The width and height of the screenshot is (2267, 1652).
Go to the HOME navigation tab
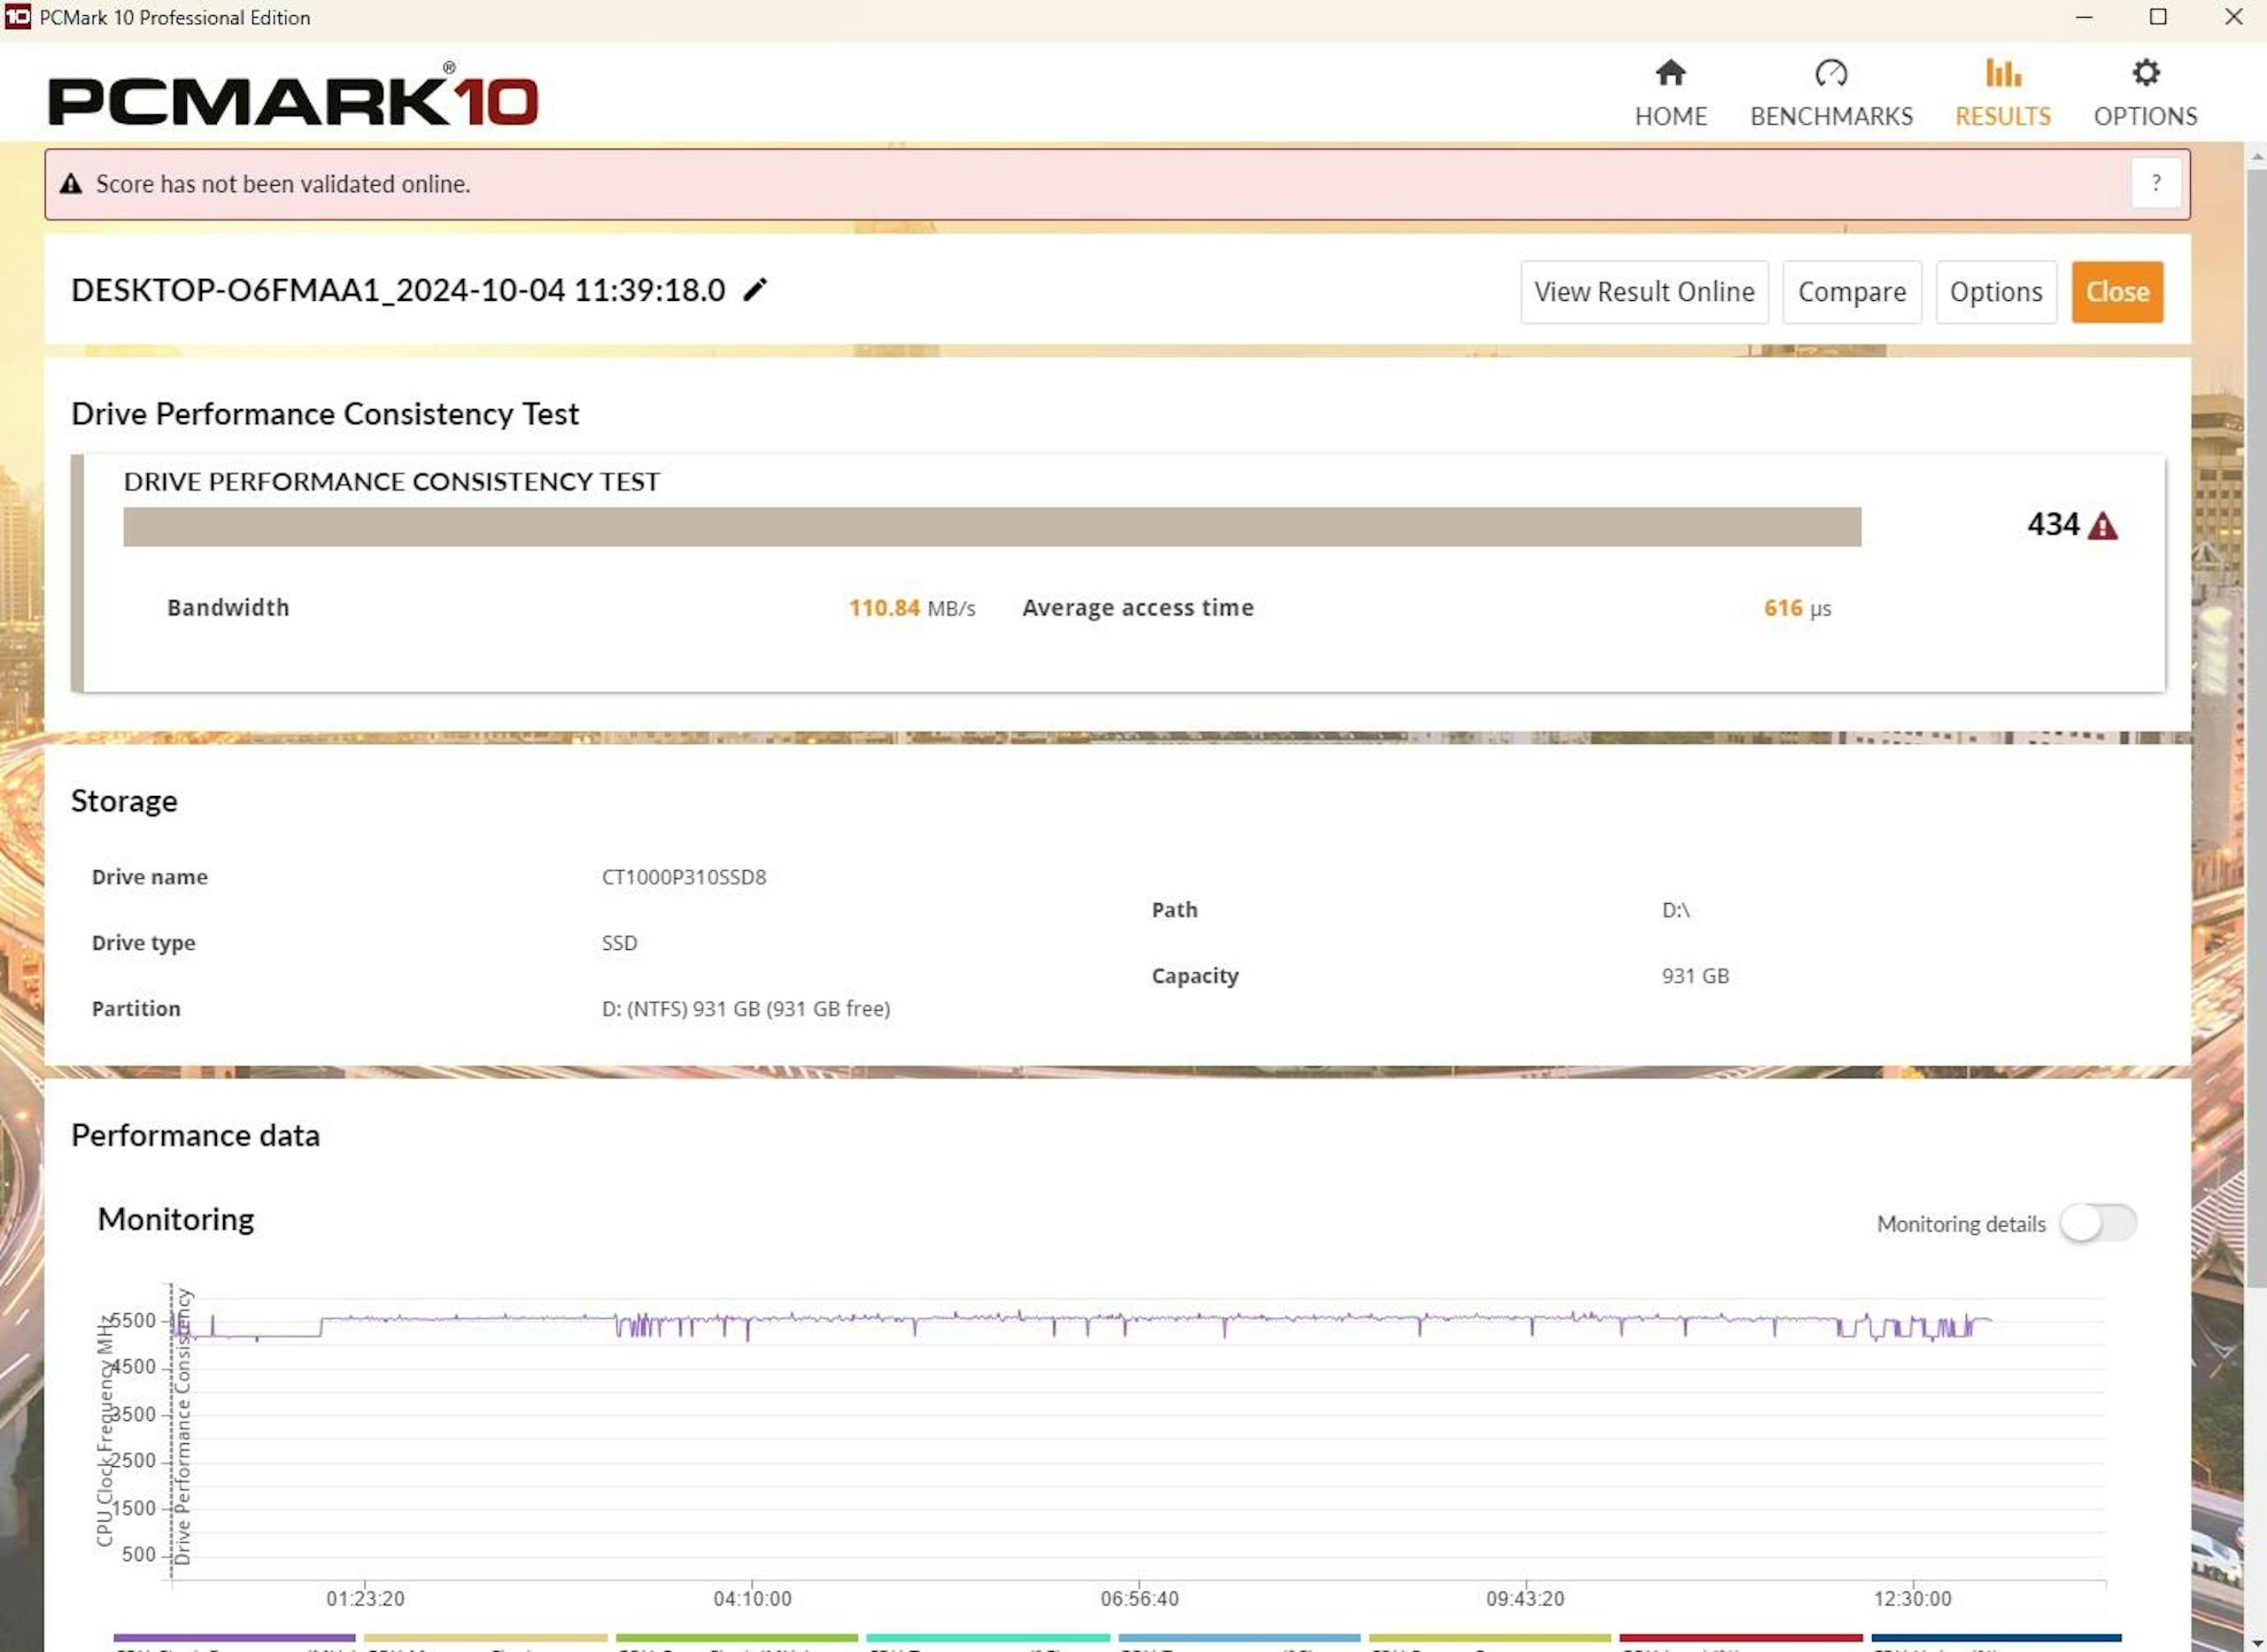(x=1670, y=93)
